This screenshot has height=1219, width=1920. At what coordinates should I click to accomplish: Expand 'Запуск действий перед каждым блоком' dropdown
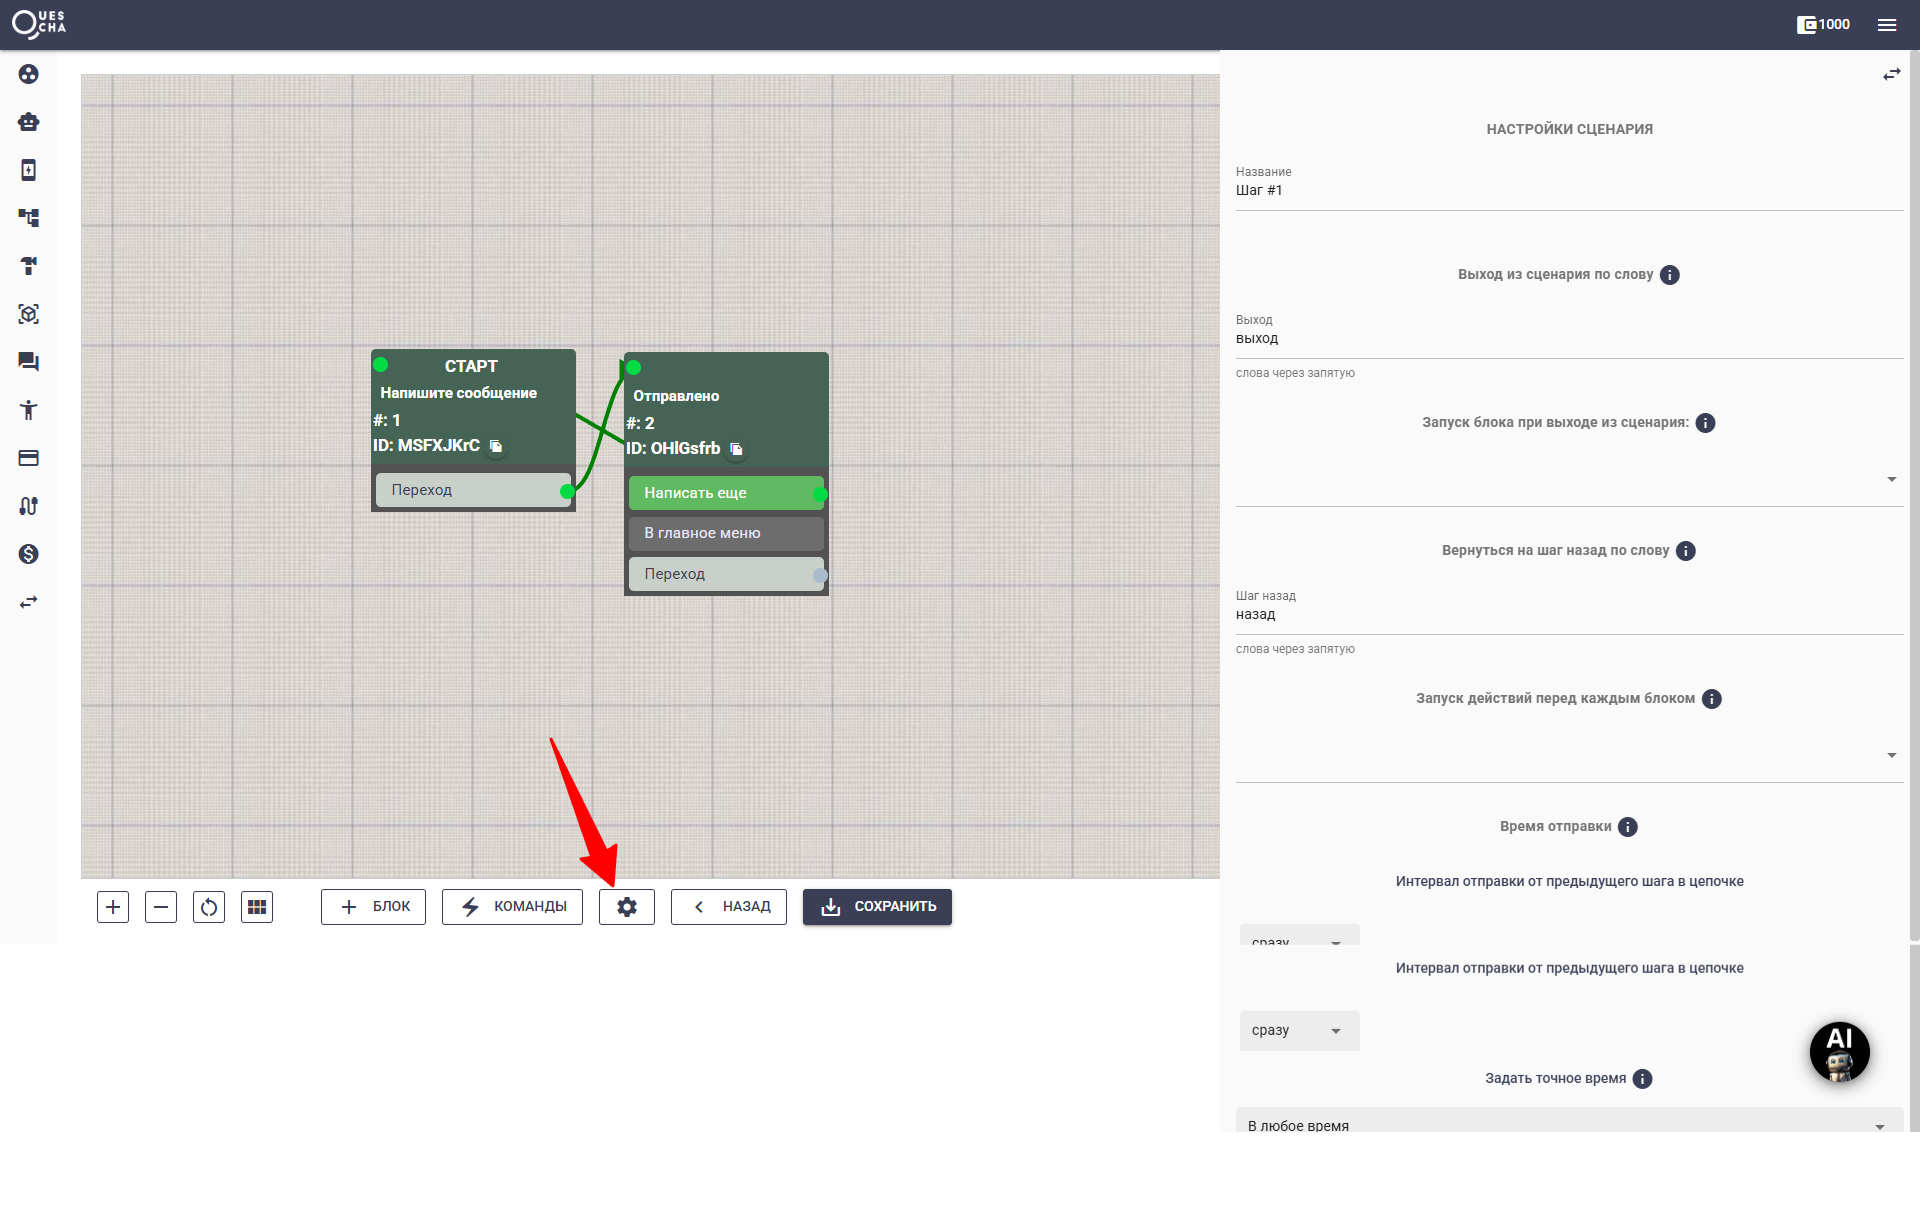[x=1891, y=756]
